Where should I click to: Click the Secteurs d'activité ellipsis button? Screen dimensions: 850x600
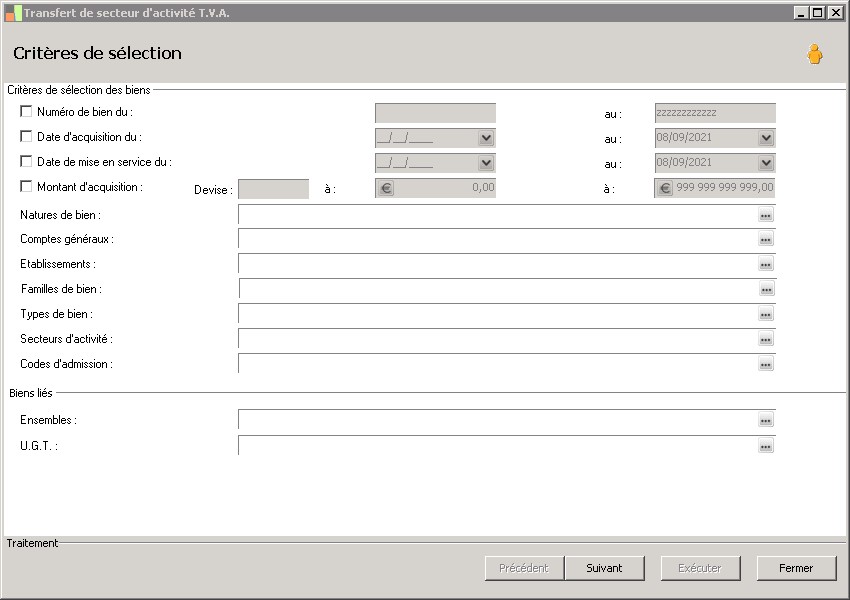coord(766,340)
